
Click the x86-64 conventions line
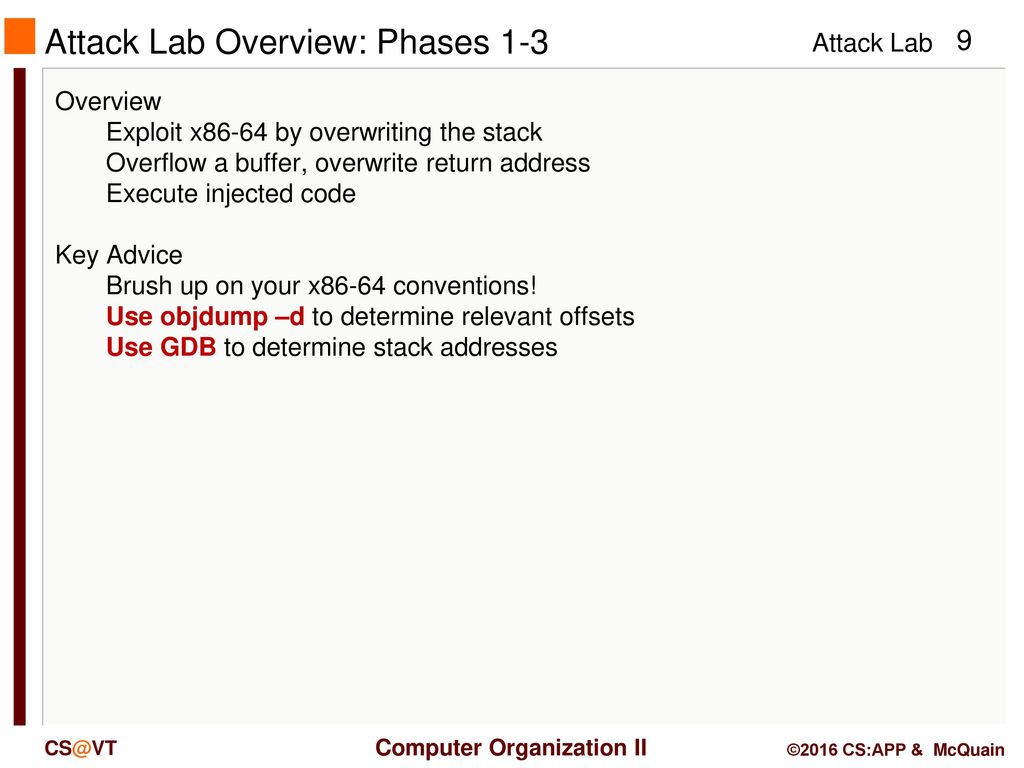click(321, 286)
